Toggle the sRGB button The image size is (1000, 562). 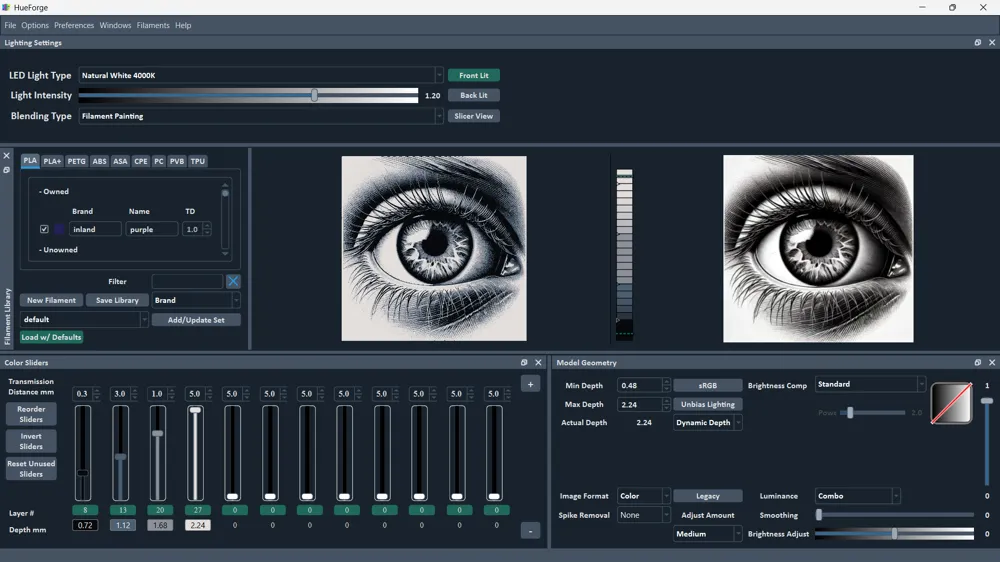coord(707,385)
